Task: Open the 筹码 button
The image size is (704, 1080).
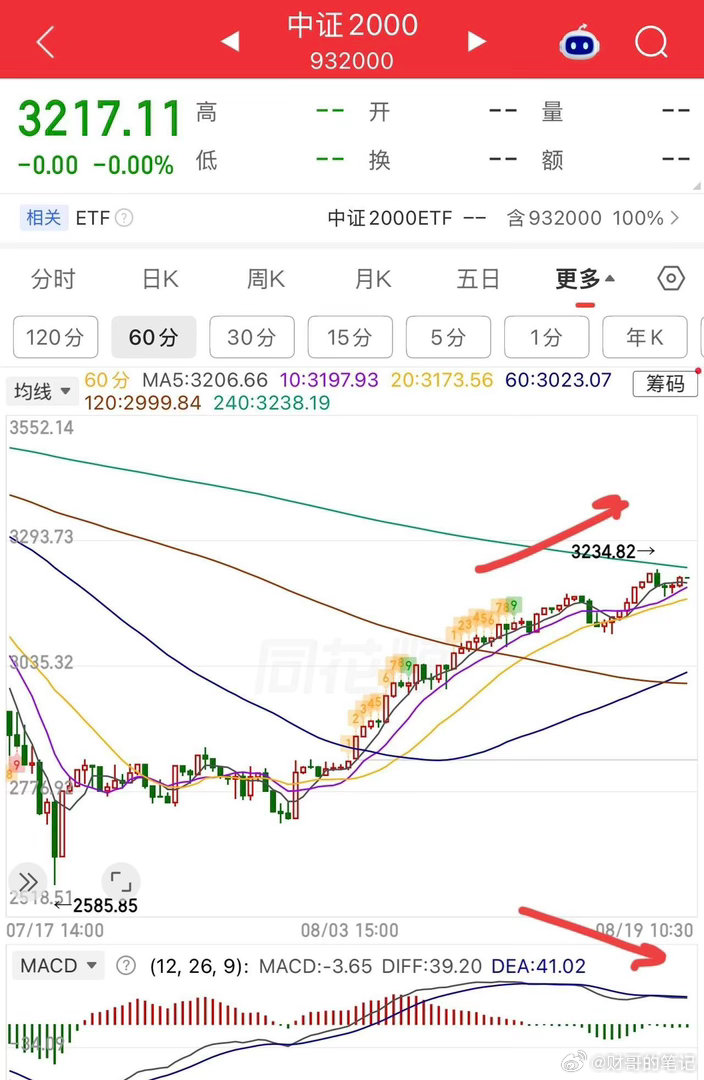Action: pos(665,384)
